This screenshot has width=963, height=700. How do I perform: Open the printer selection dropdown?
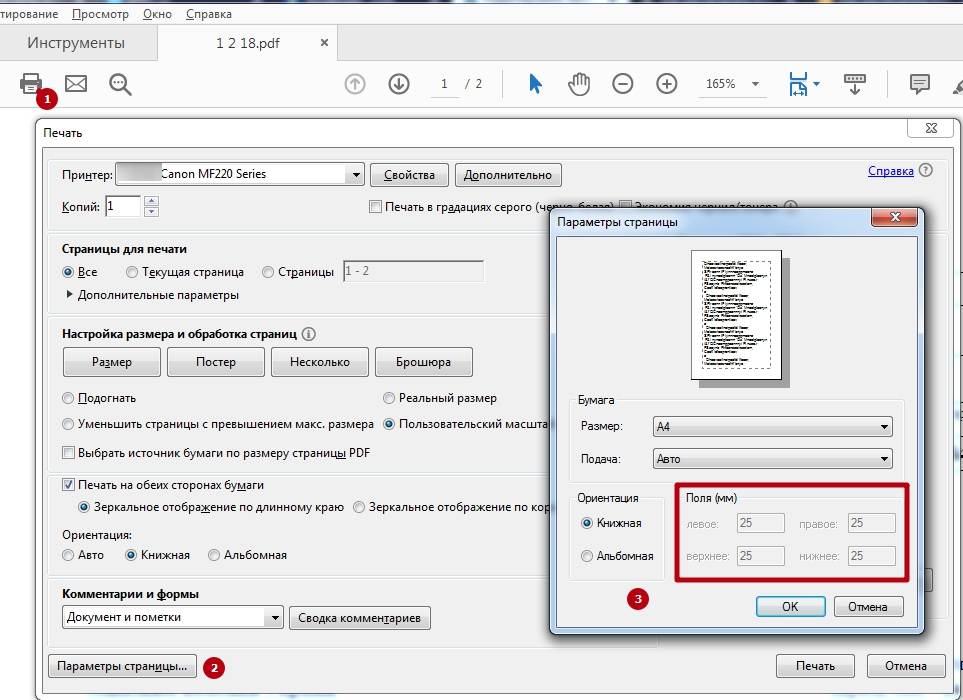coord(354,174)
